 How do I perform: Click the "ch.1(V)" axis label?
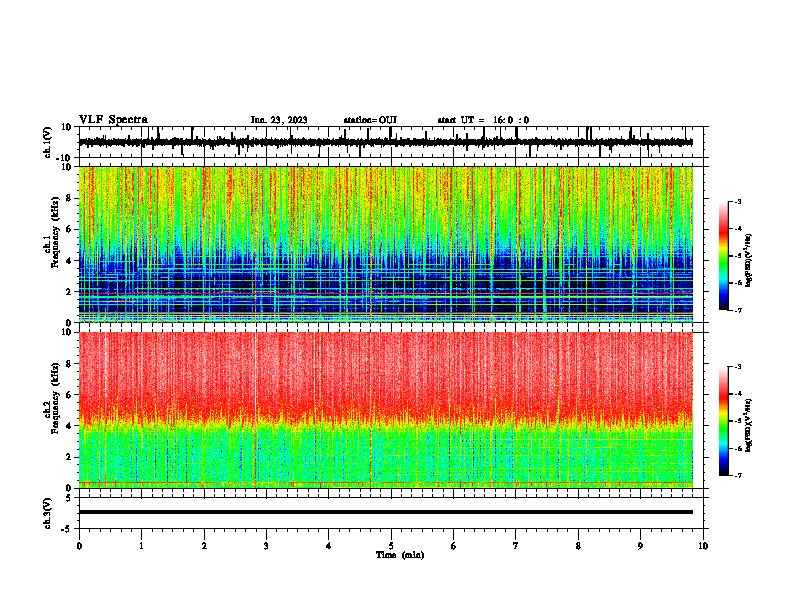pyautogui.click(x=47, y=142)
